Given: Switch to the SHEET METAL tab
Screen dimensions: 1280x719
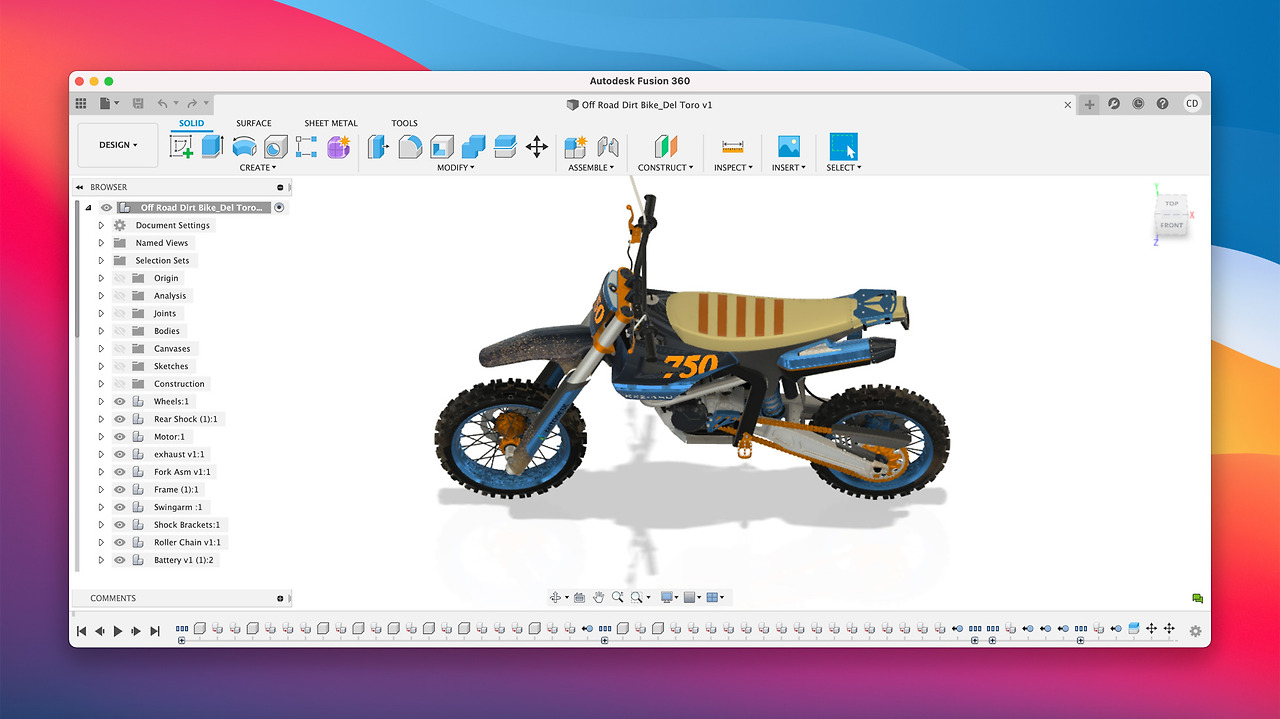Looking at the screenshot, I should [x=331, y=123].
